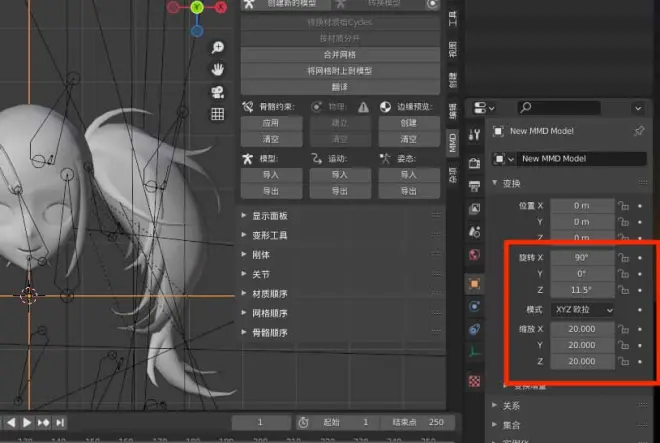
Task: Click the clock icon to use preview range
Action: [303, 422]
